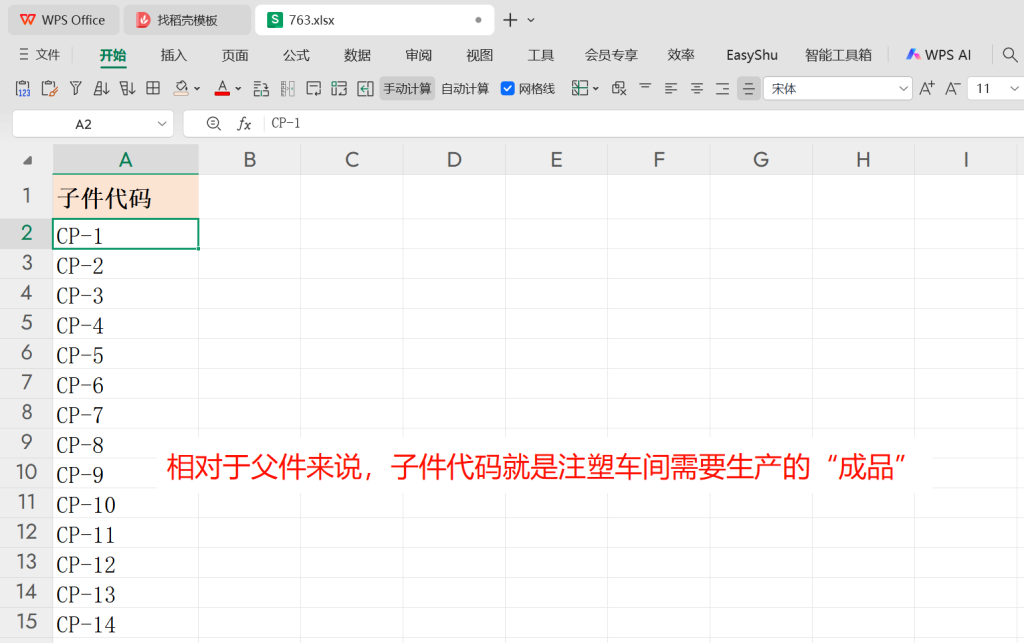1024x643 pixels.
Task: Open the font size 11 dropdown
Action: [1014, 89]
